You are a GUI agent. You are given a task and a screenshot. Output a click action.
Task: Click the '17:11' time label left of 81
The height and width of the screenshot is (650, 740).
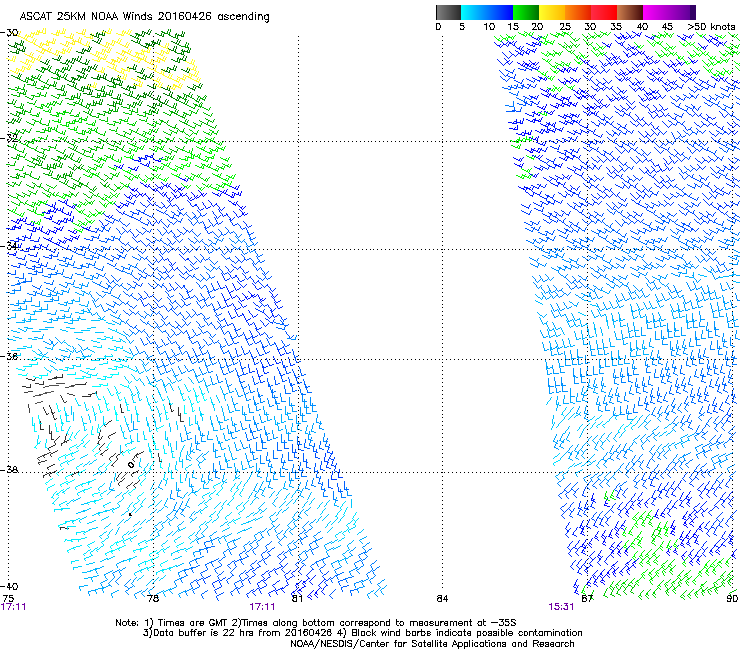pyautogui.click(x=262, y=607)
